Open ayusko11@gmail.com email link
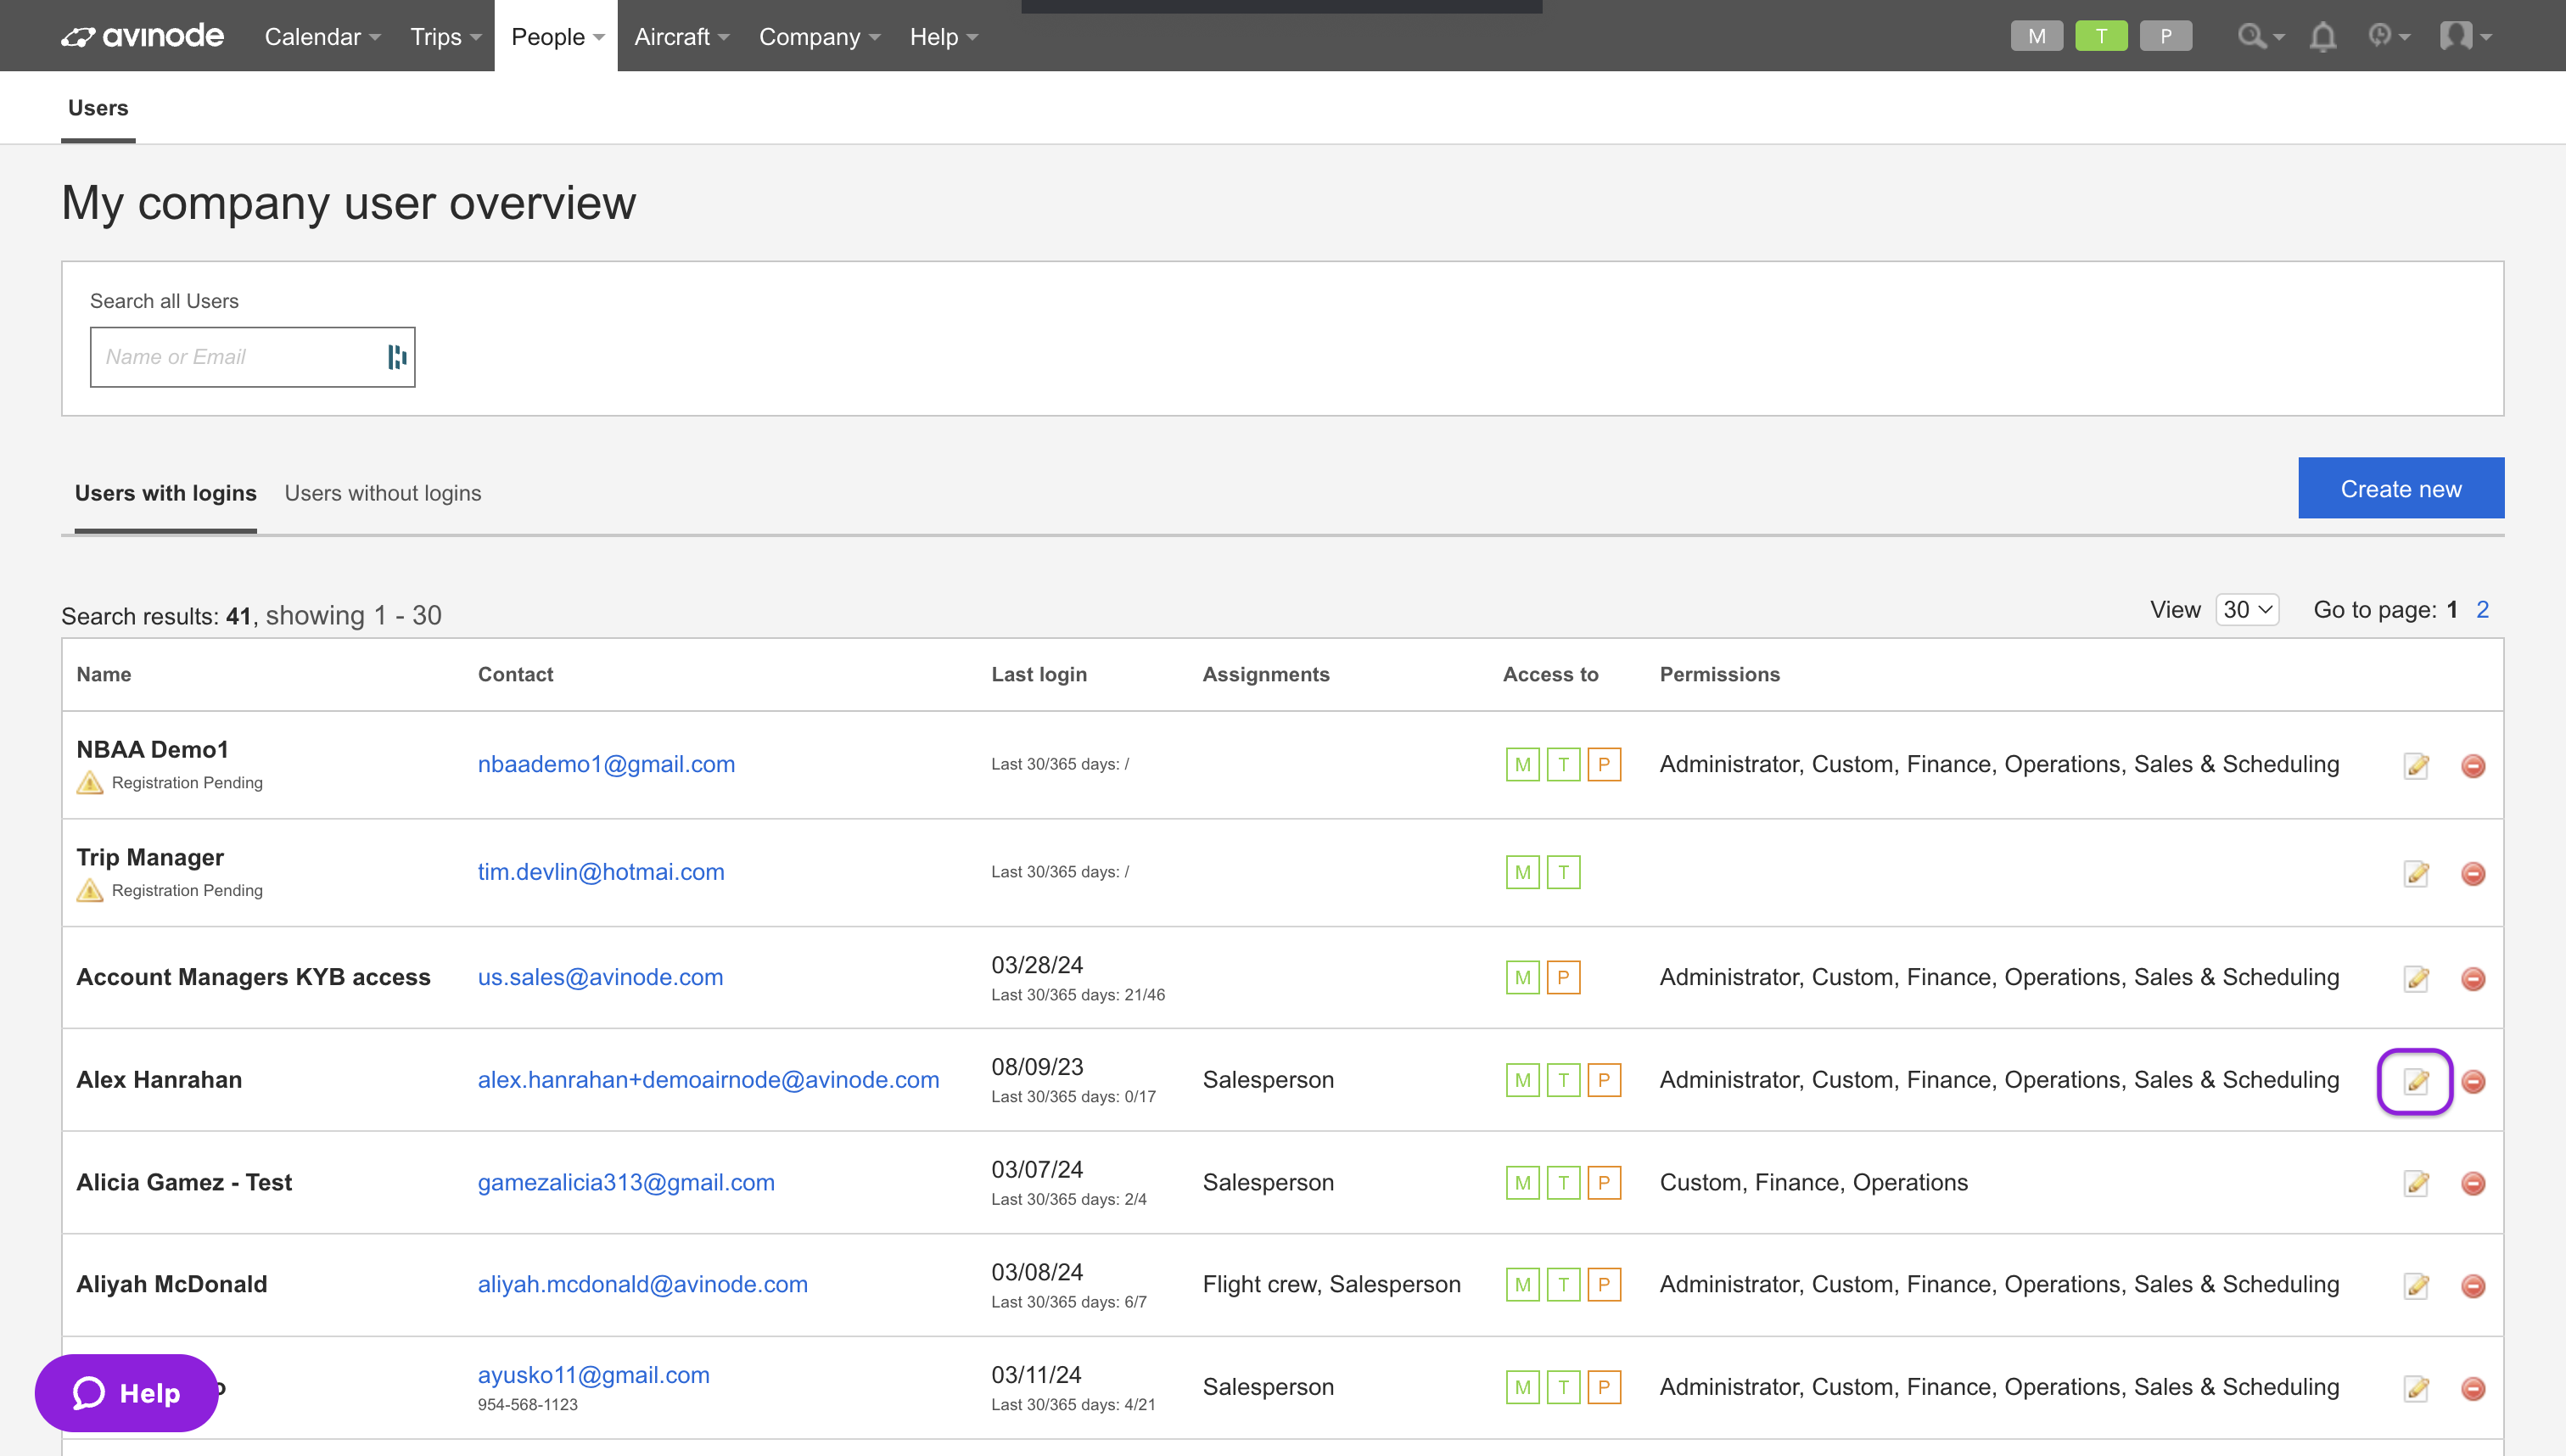Screen dimensions: 2566x1456 click(x=594, y=1376)
